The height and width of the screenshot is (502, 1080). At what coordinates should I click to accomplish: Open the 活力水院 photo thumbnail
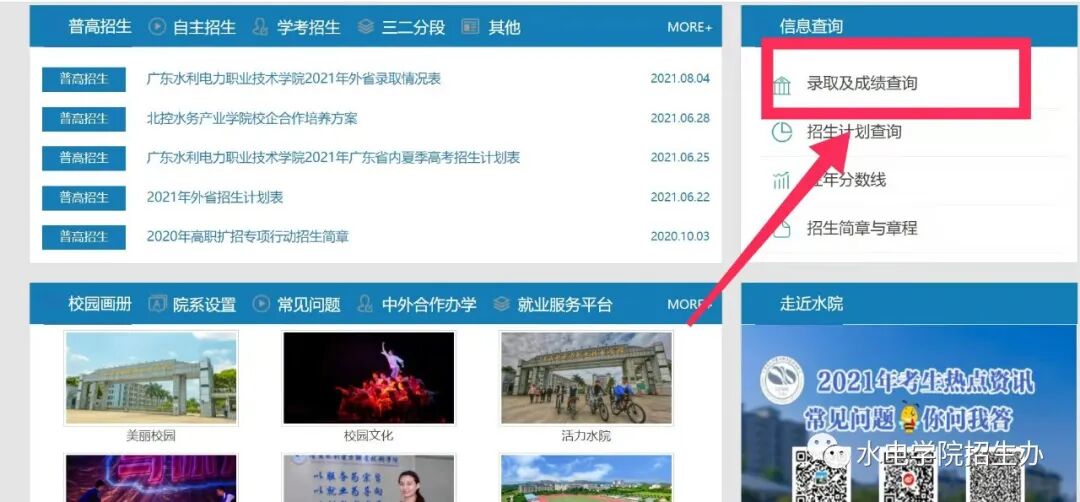586,377
